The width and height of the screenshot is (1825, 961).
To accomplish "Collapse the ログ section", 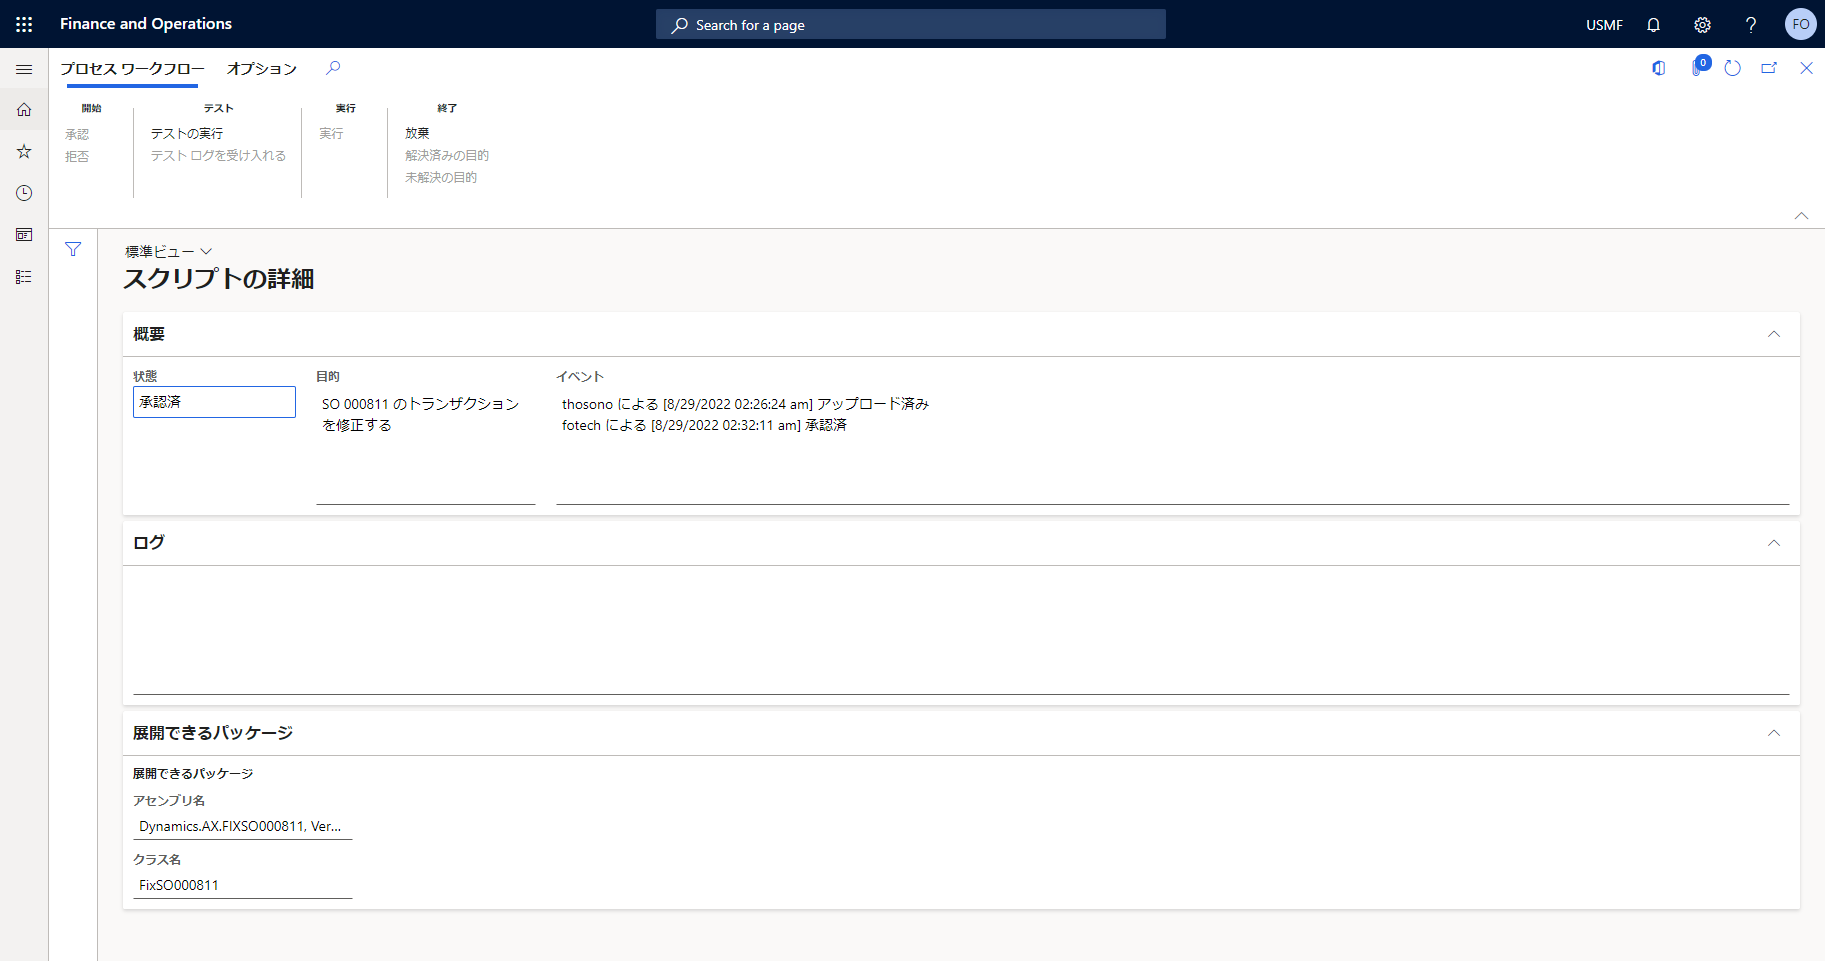I will click(x=1774, y=543).
